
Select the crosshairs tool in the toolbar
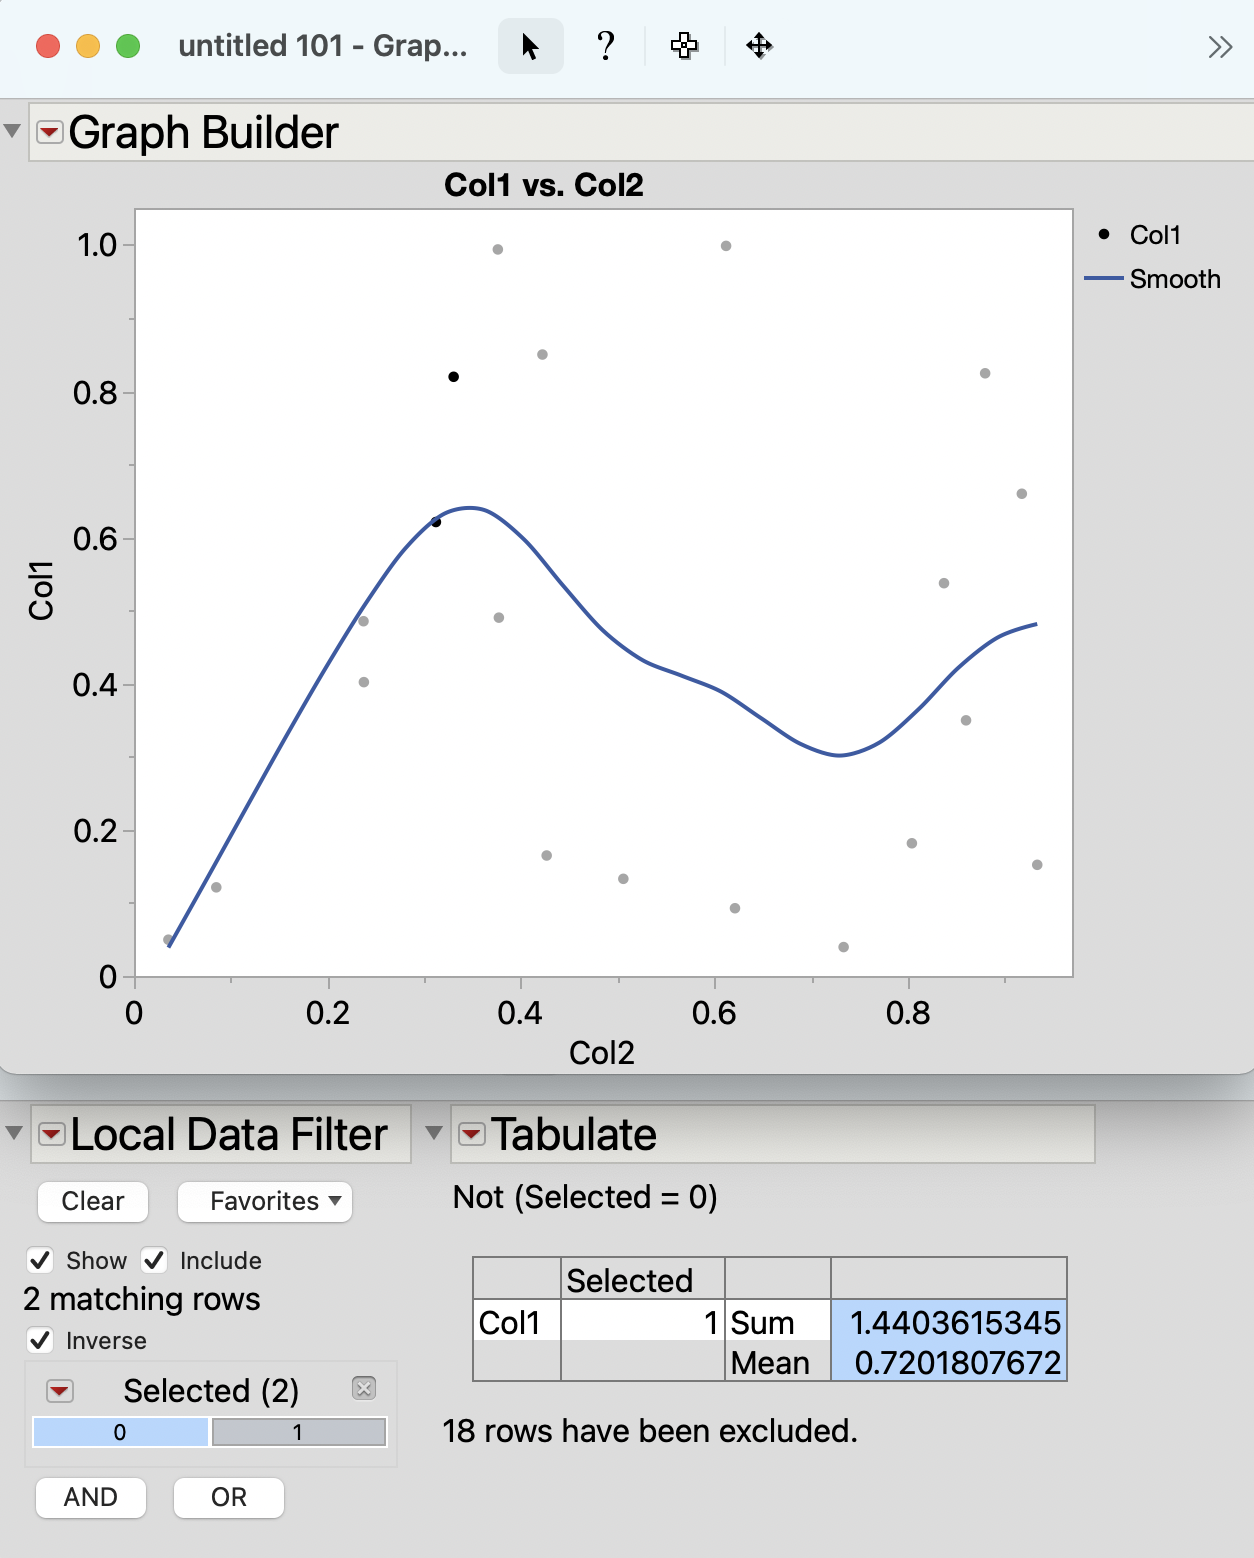pyautogui.click(x=684, y=45)
